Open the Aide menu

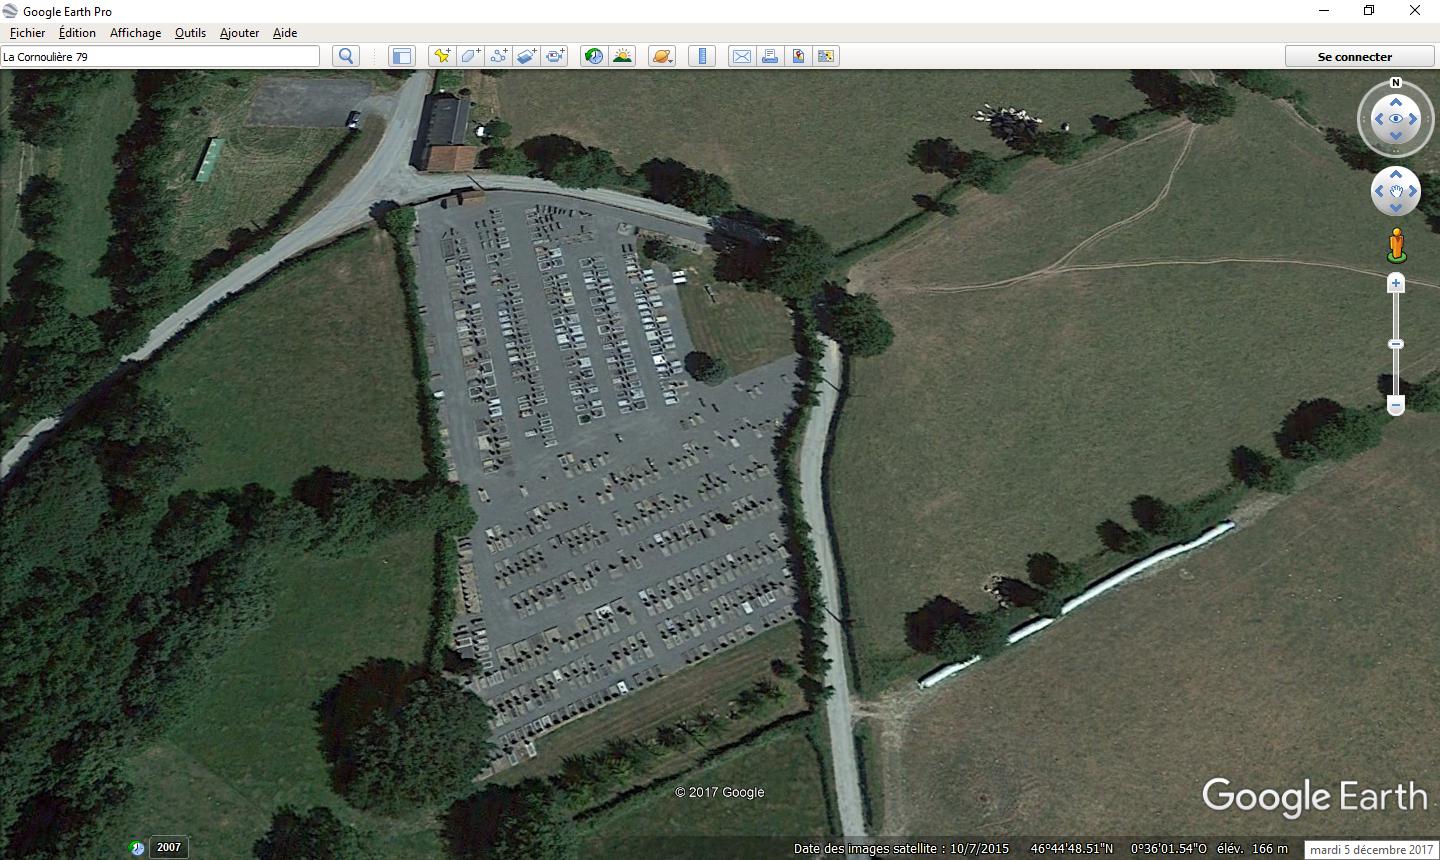coord(285,33)
